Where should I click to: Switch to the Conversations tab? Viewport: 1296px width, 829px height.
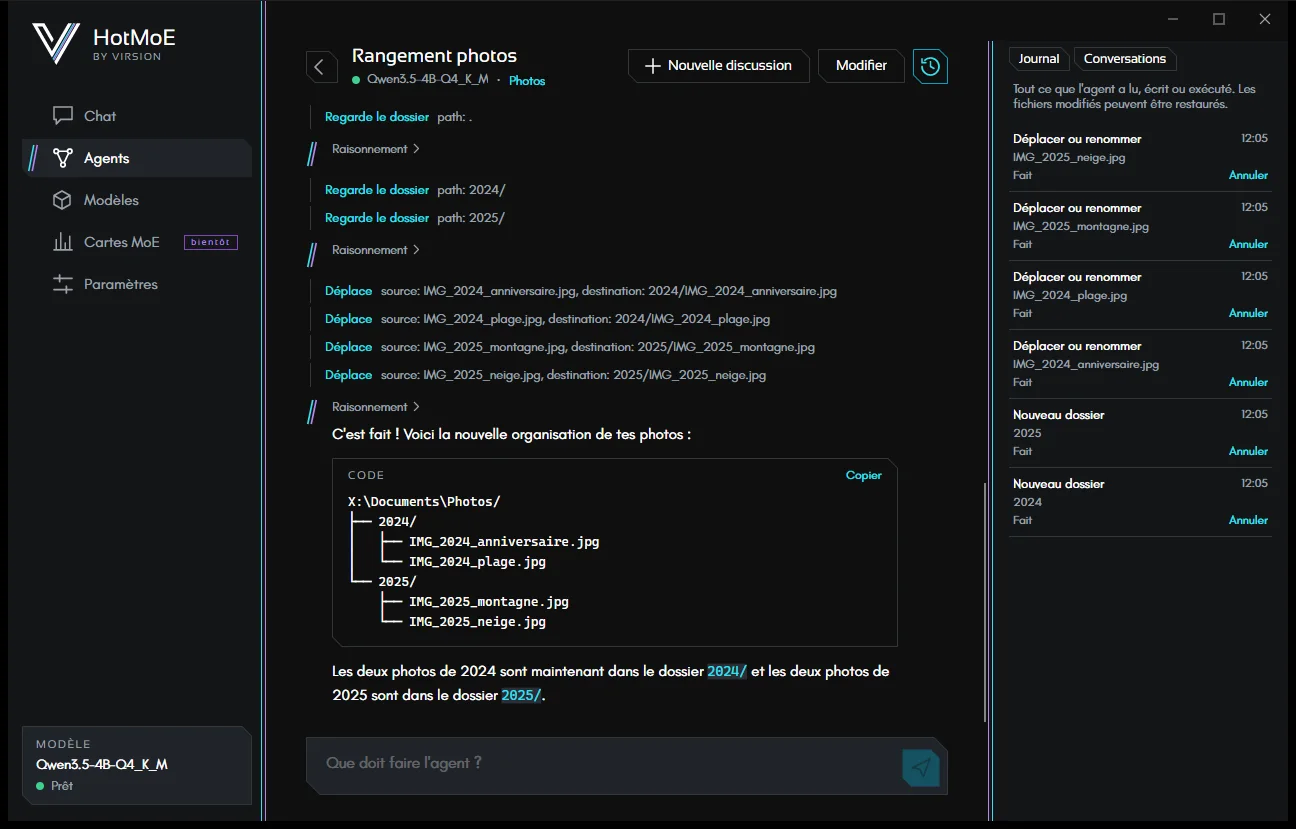(1125, 59)
